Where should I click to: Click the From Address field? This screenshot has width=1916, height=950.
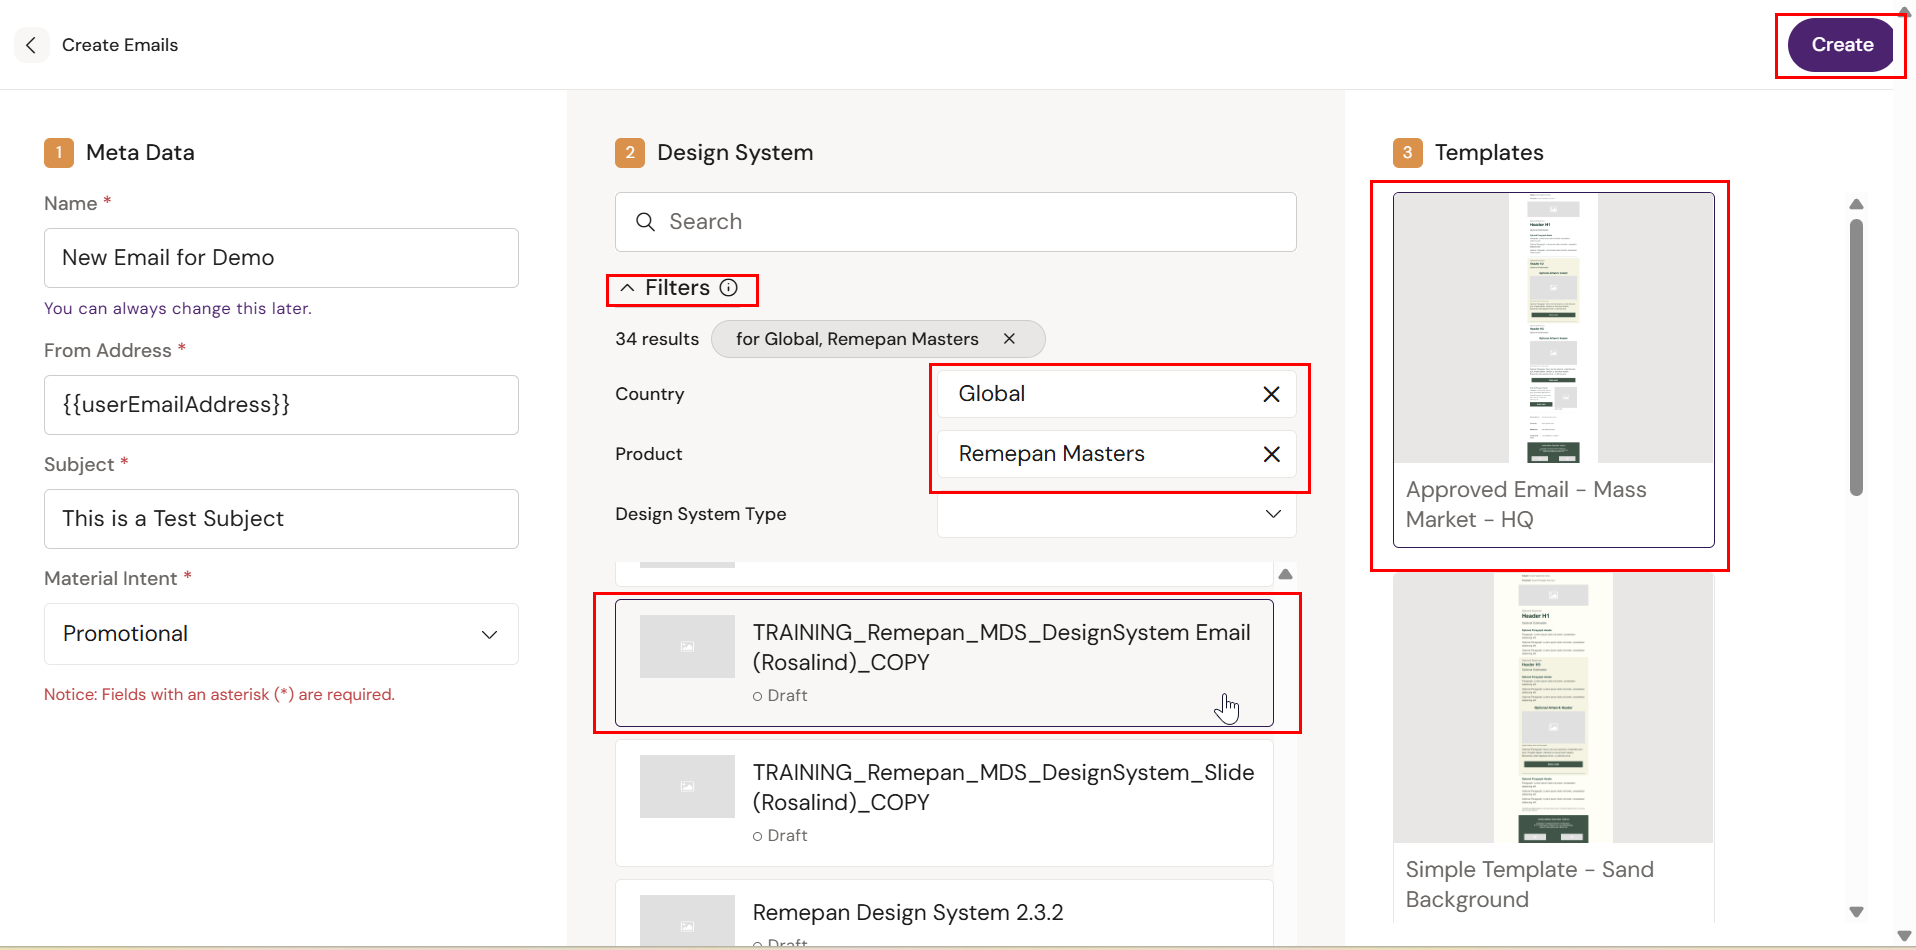[x=281, y=405]
